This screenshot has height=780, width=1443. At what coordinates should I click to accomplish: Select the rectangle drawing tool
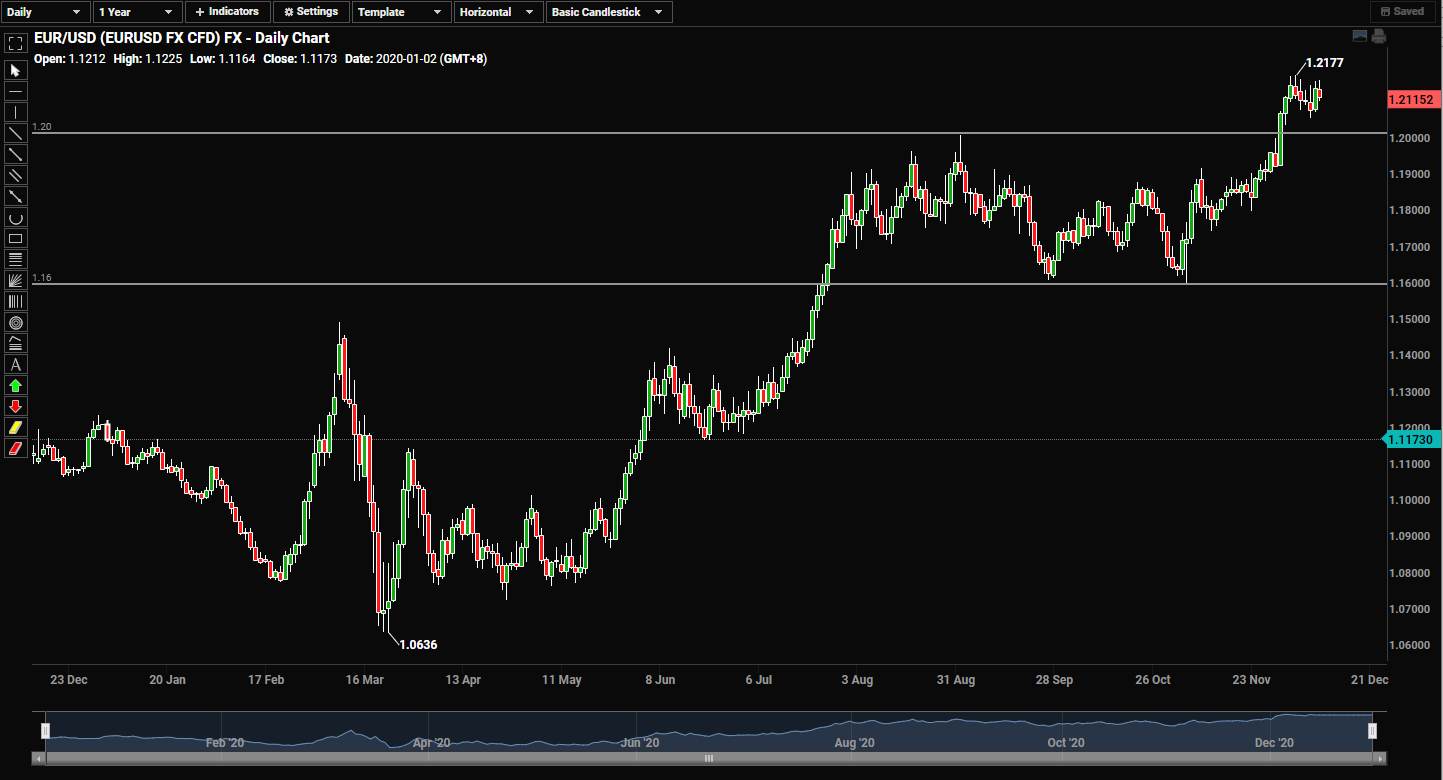pyautogui.click(x=15, y=238)
